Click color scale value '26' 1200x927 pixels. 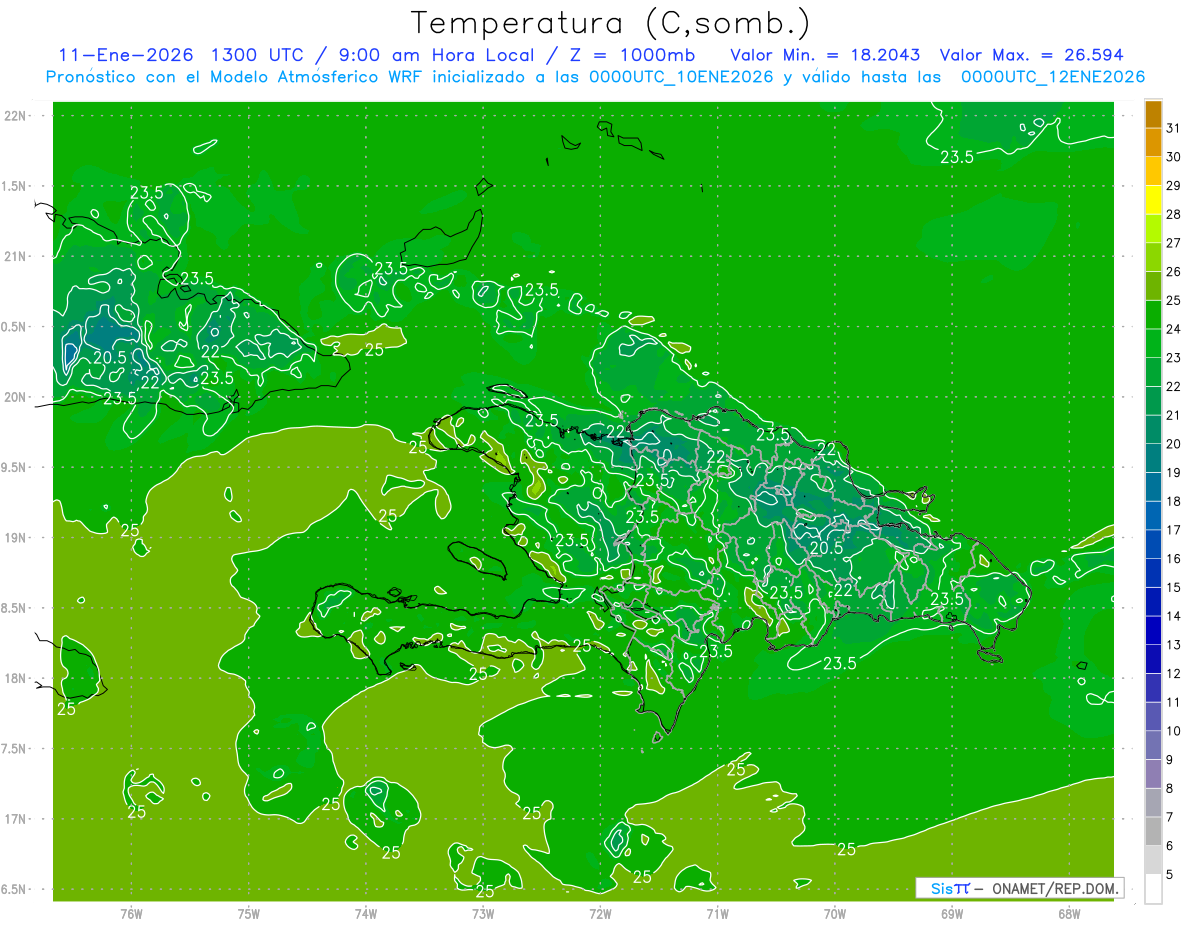(x=1174, y=272)
